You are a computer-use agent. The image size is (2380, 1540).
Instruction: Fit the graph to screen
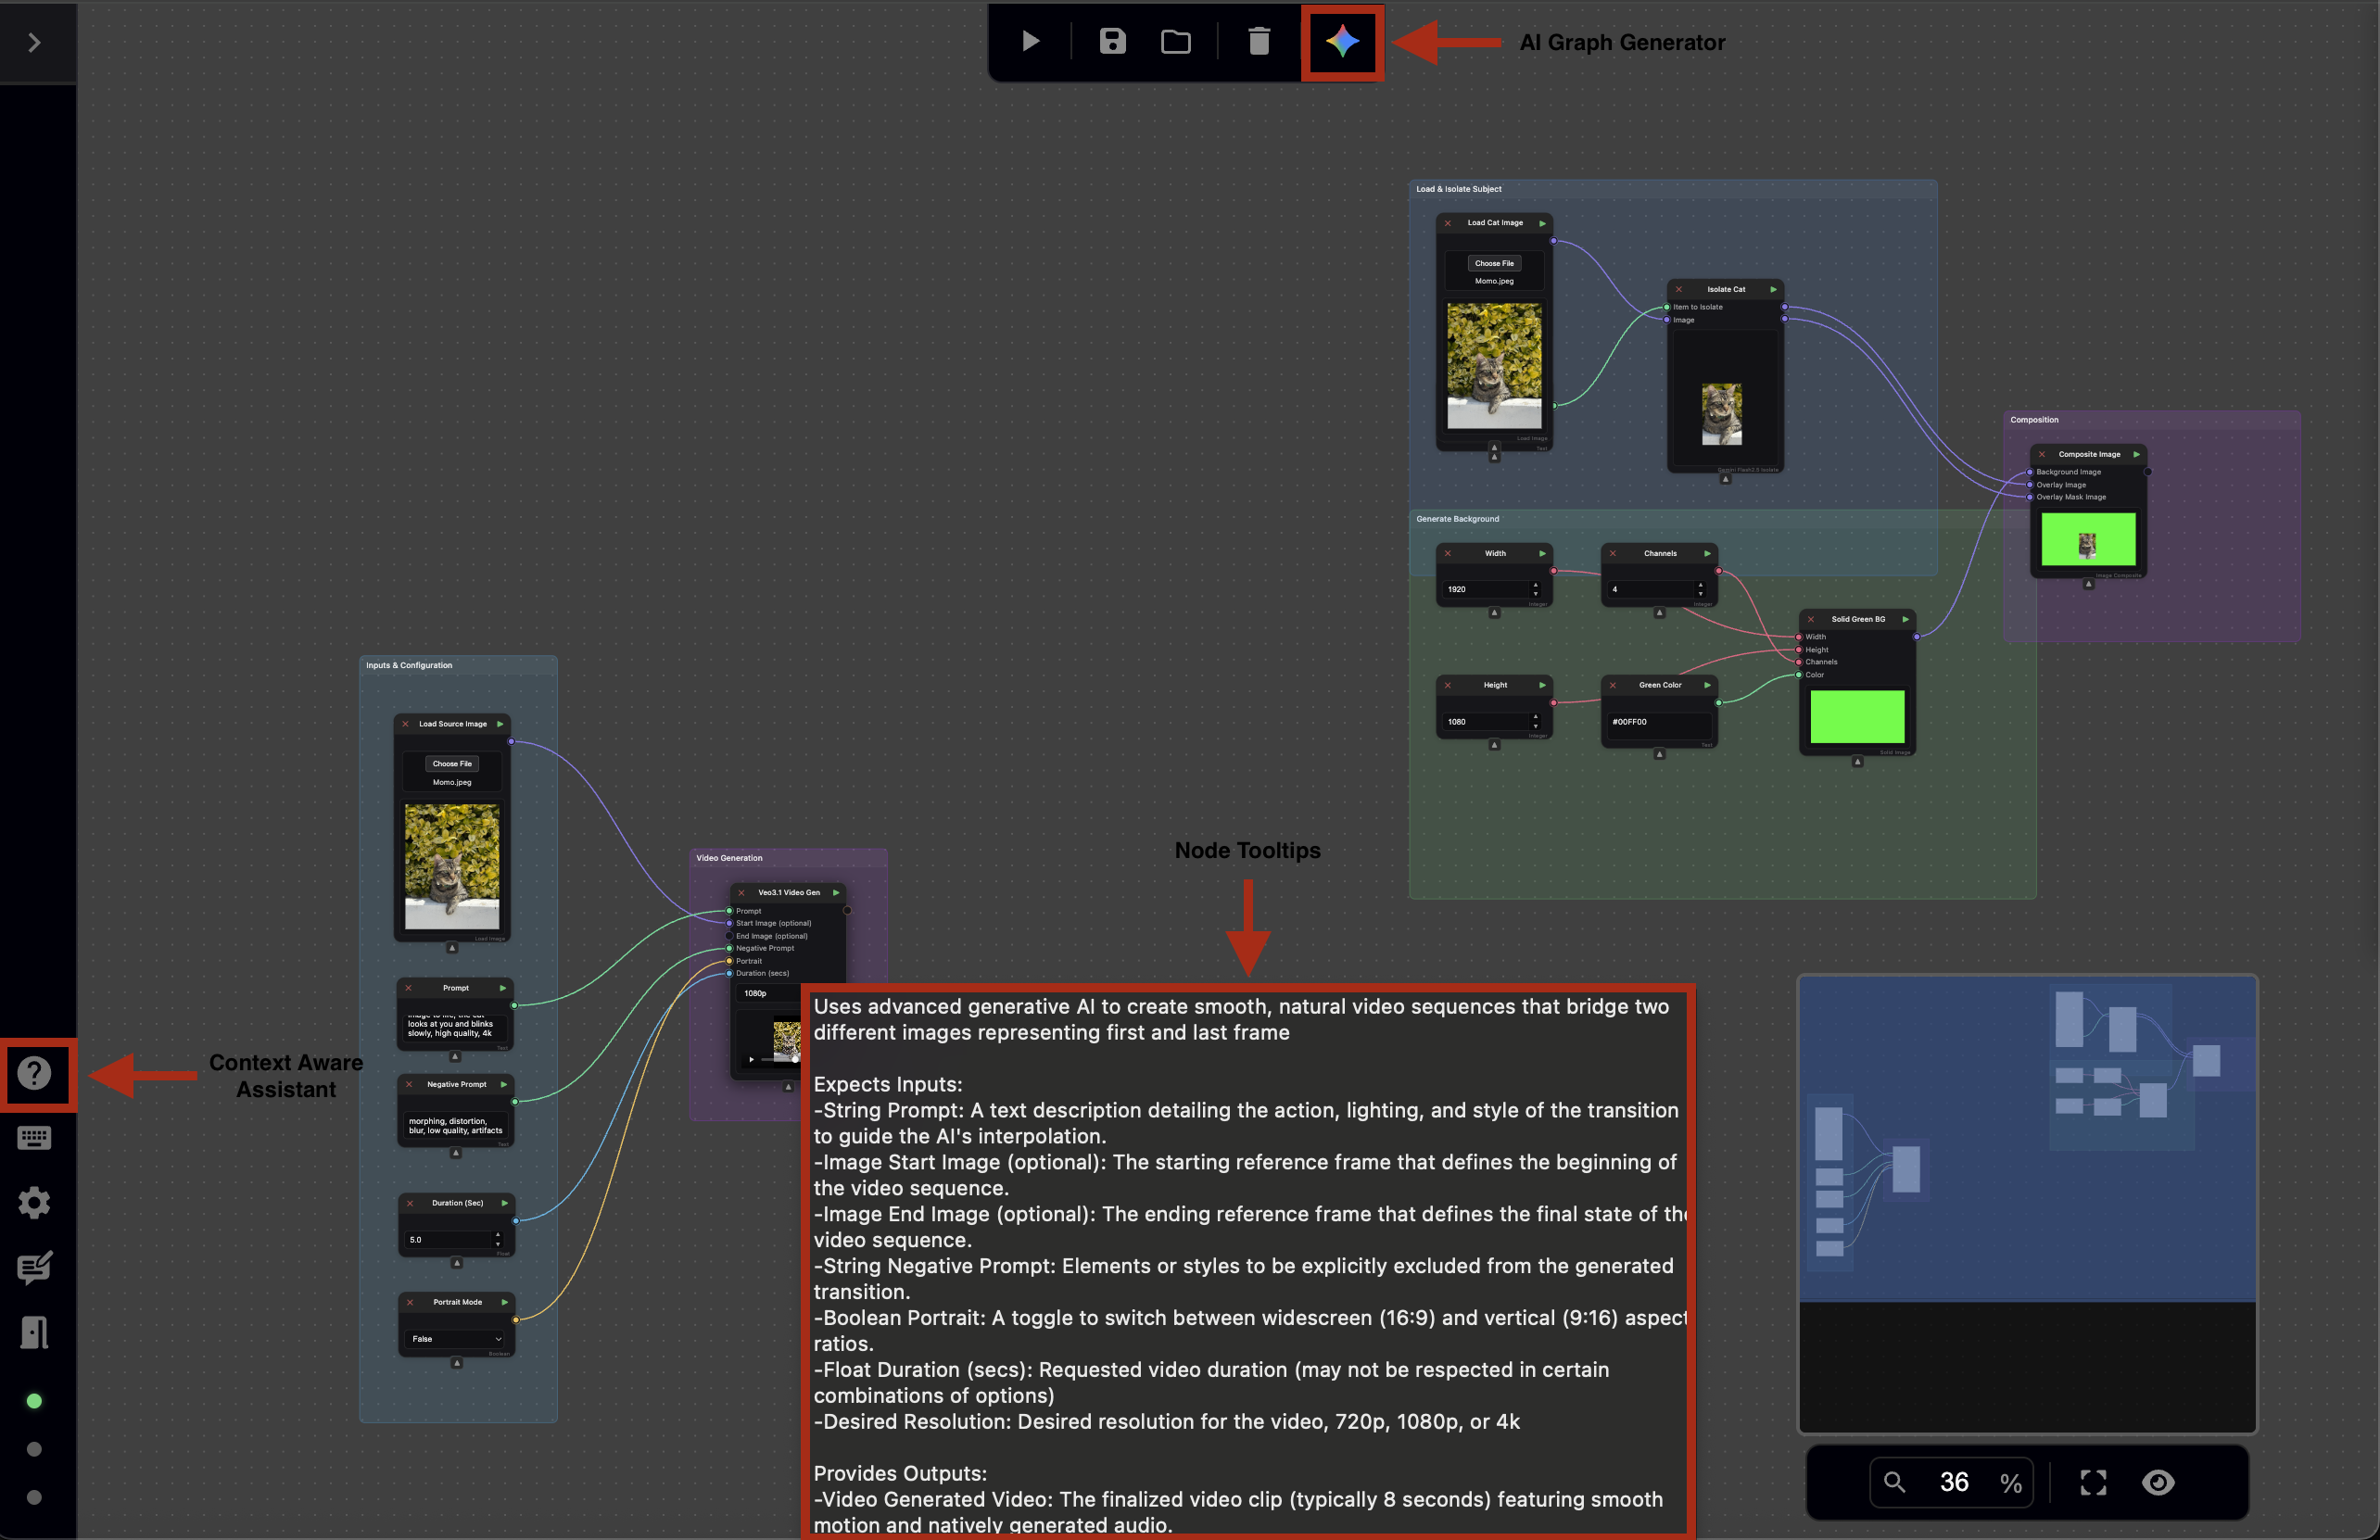2093,1482
